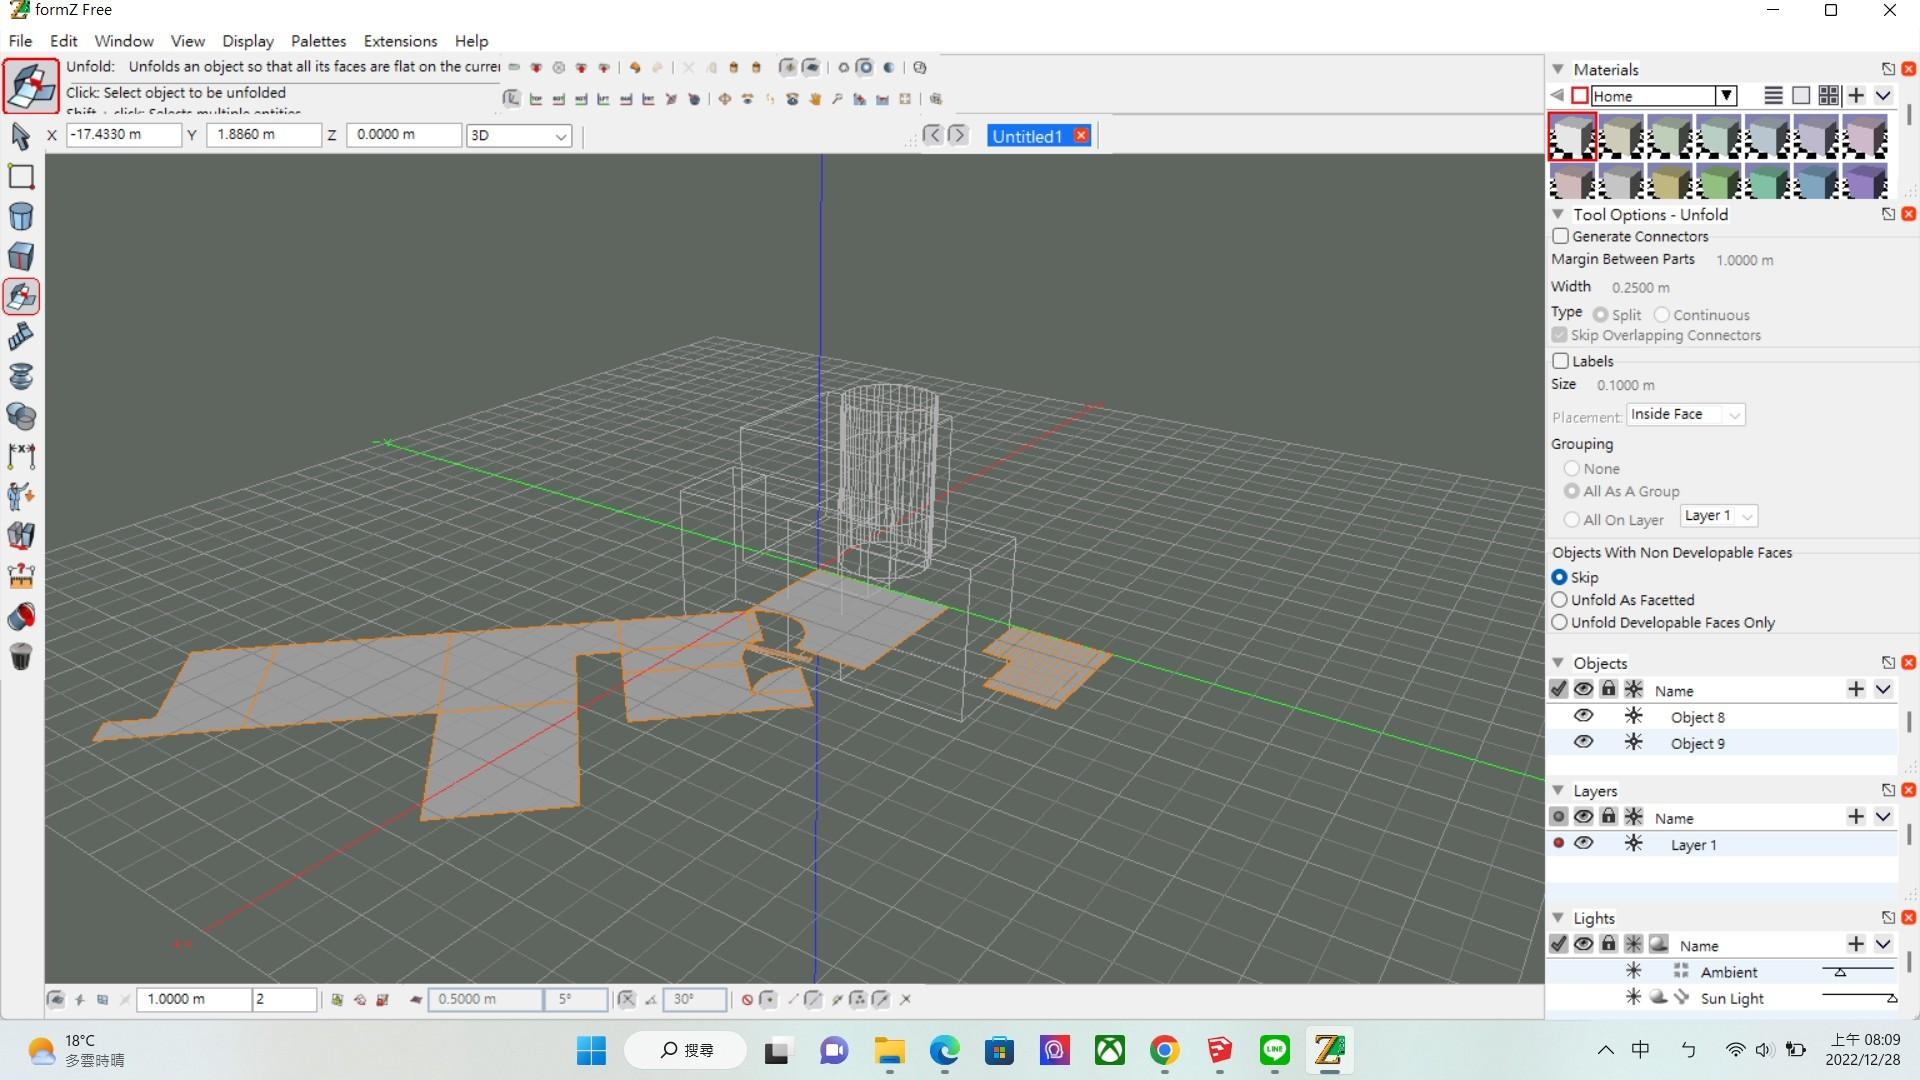Add a new object with plus button

tap(1856, 689)
